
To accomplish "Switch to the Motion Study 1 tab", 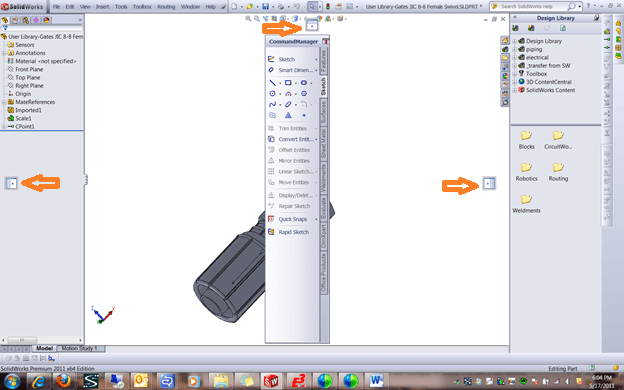I will pos(80,348).
